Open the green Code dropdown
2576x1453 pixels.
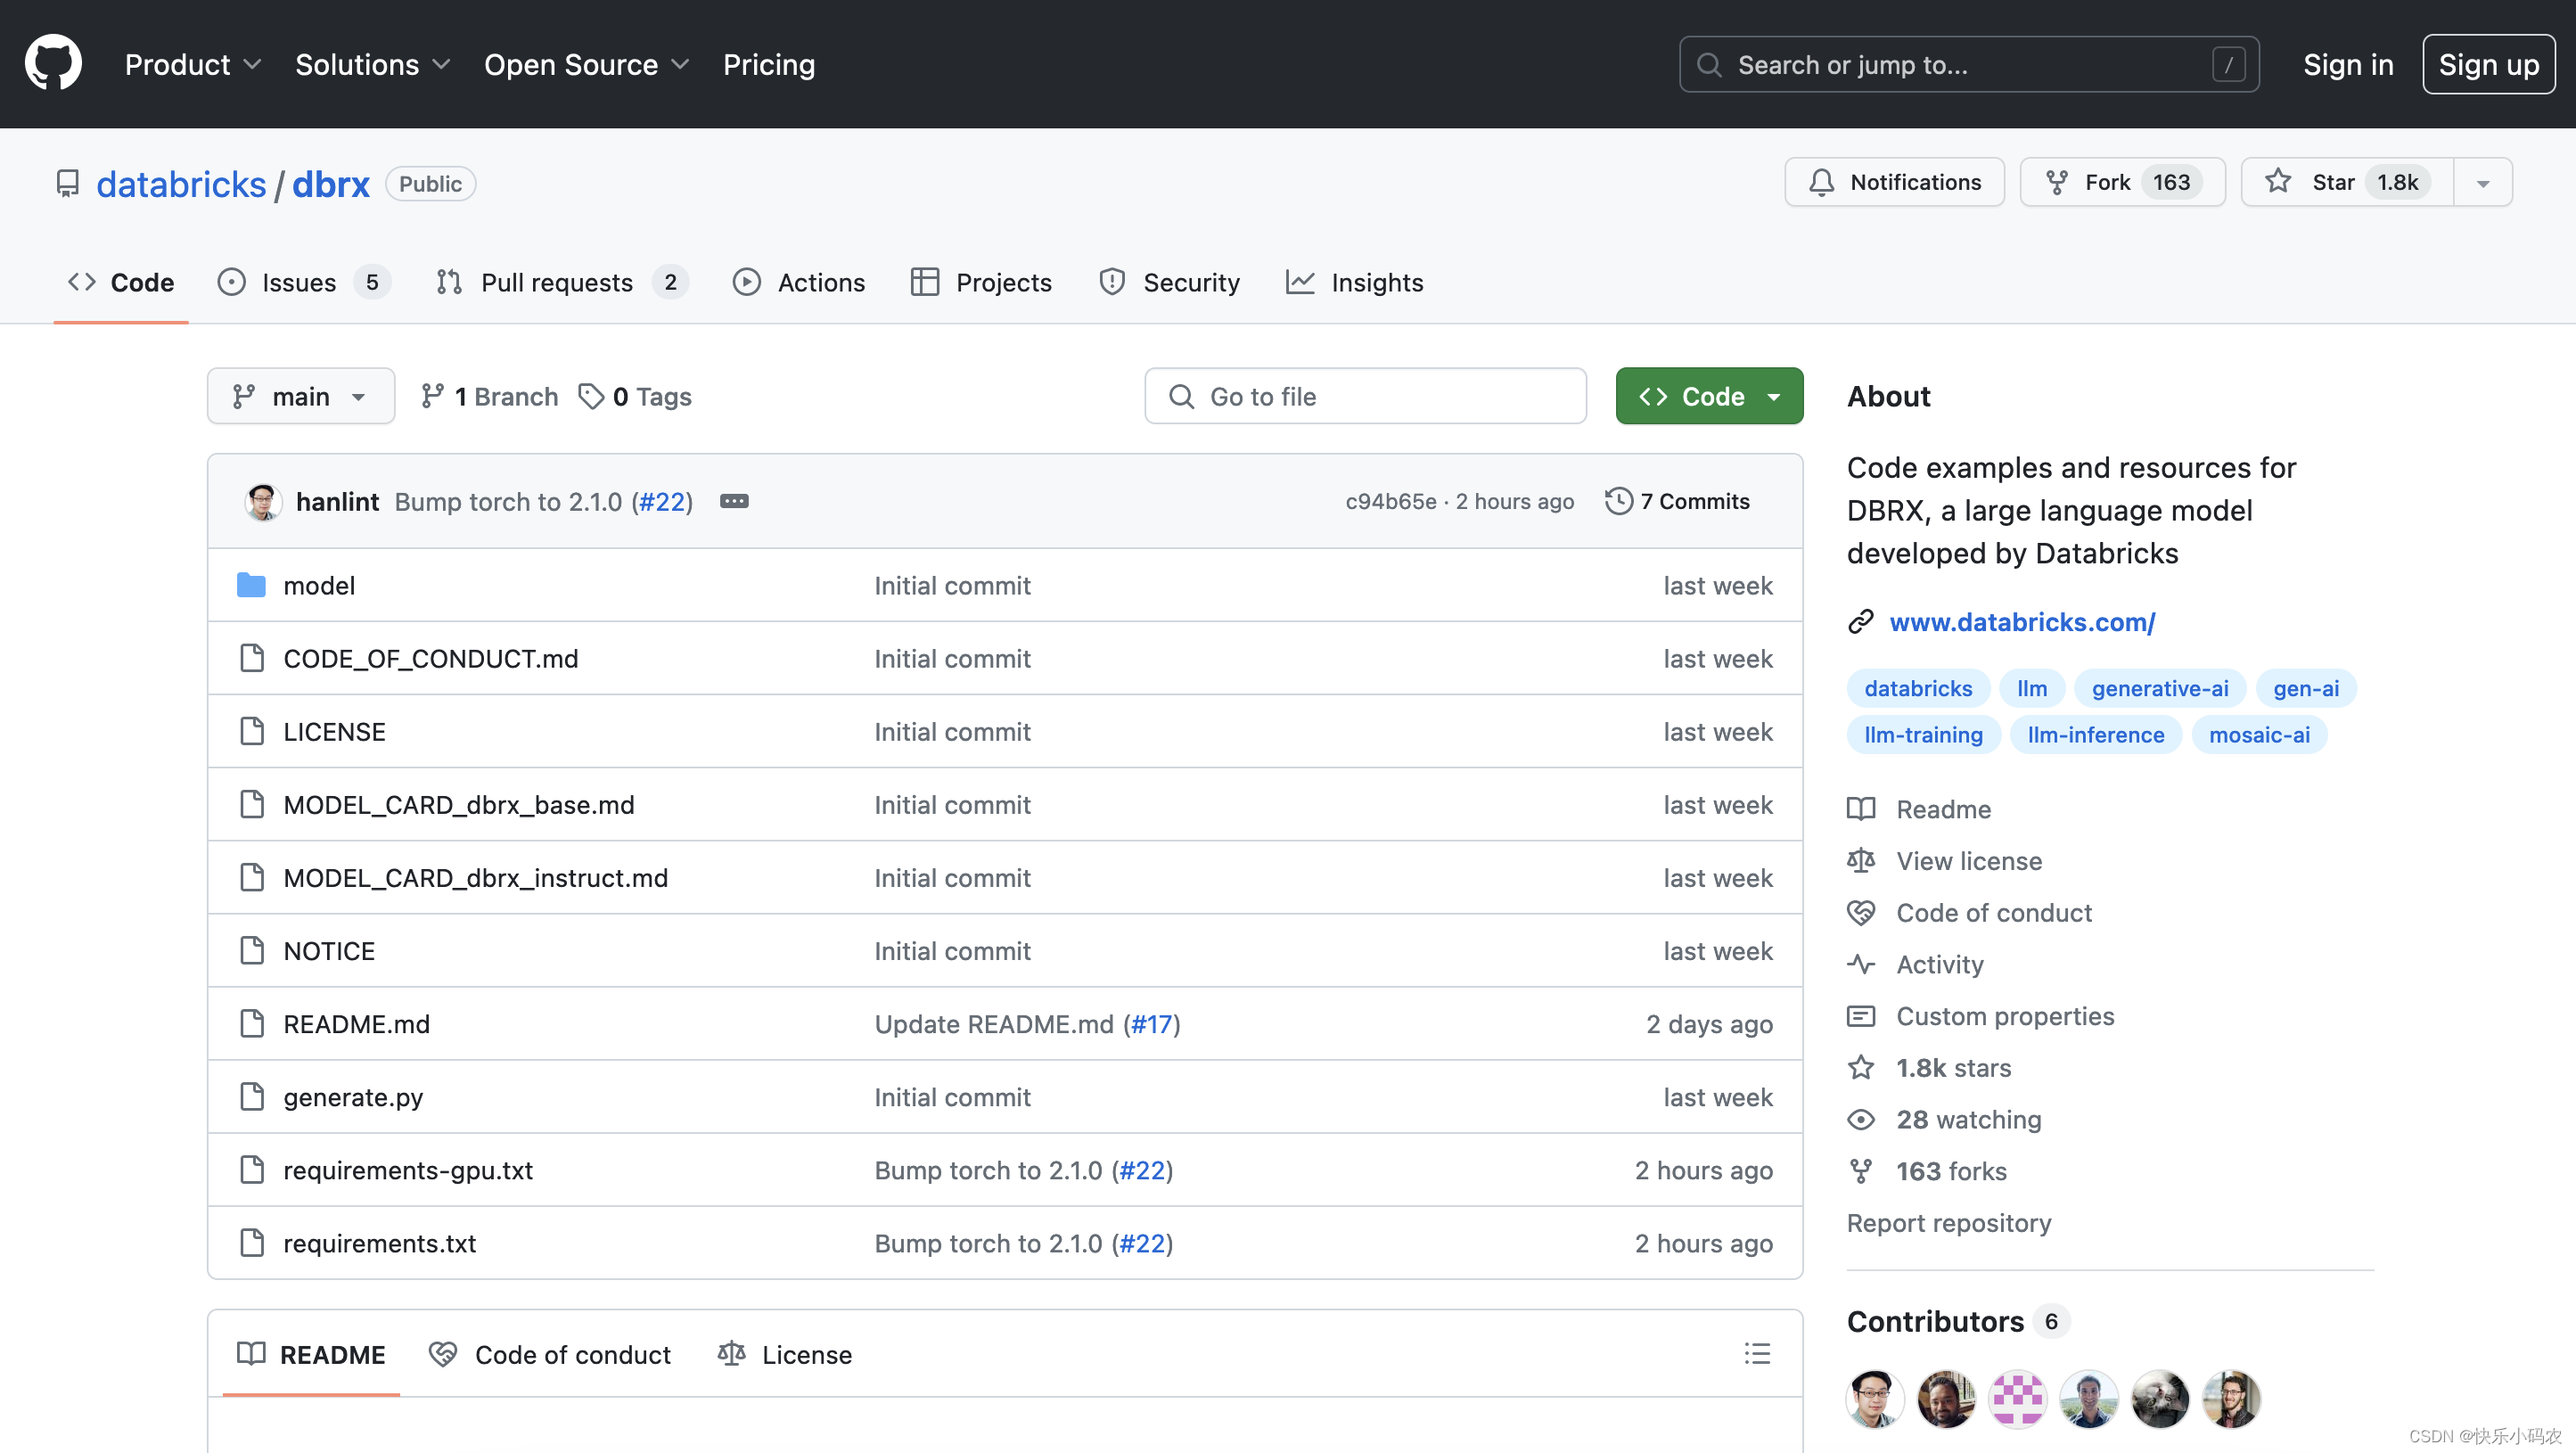1709,397
